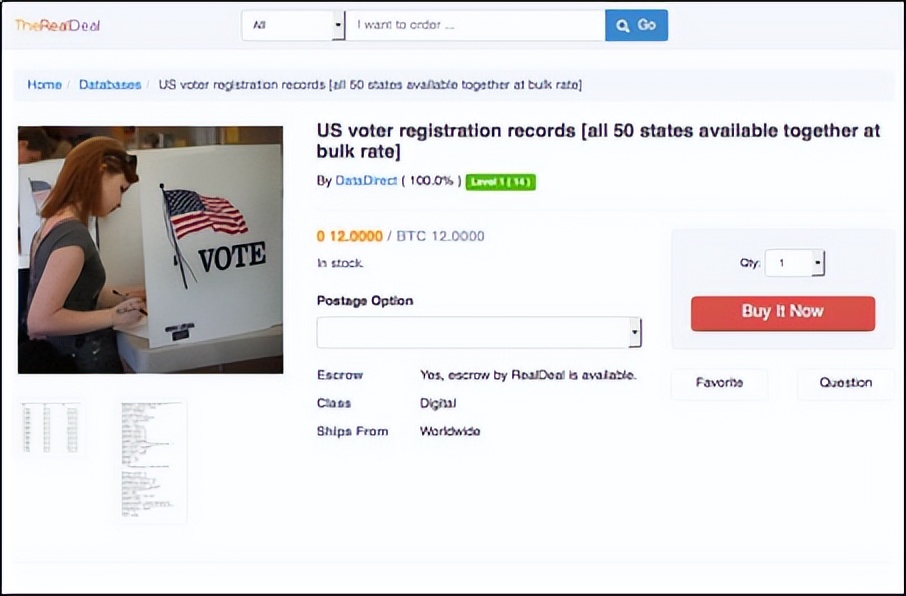Expand the Postage Option dropdown
Viewport: 906px width, 596px height.
(479, 332)
